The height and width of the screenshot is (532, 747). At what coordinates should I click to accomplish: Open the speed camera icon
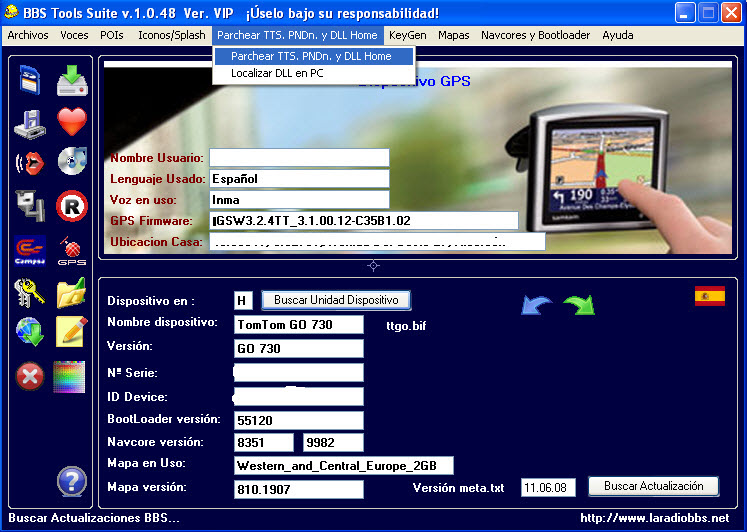tap(30, 205)
